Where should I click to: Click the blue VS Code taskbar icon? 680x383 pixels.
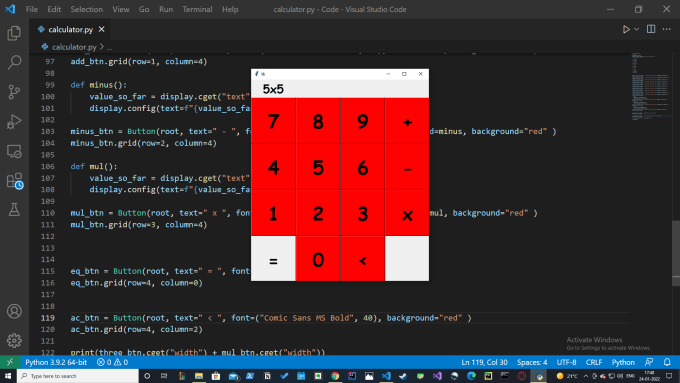click(x=386, y=376)
